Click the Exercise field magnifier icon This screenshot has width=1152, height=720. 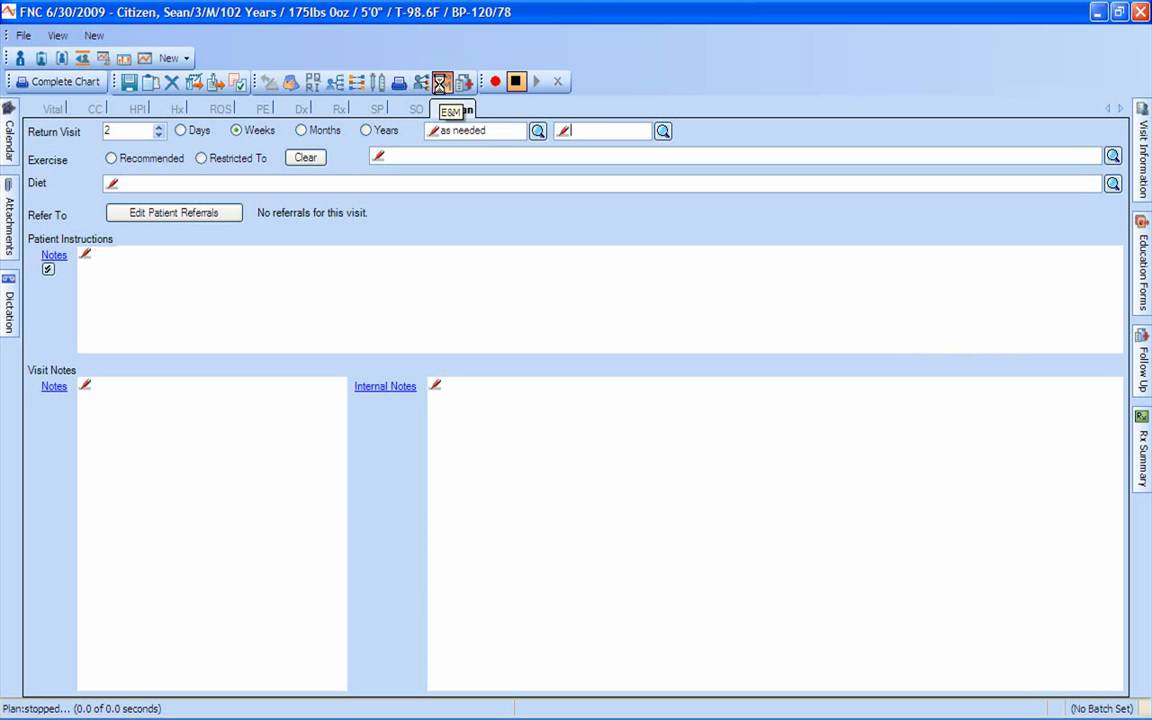click(1113, 156)
